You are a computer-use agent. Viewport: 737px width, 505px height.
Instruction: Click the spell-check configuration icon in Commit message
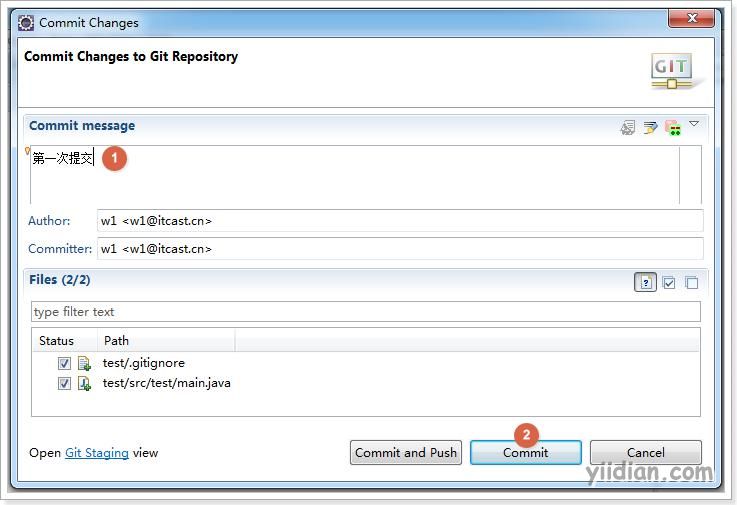627,127
